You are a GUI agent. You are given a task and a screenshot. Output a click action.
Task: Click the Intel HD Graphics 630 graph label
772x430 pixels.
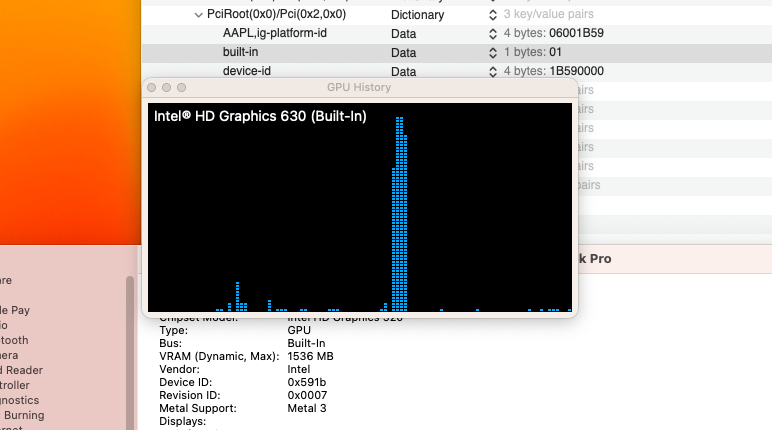click(x=260, y=116)
